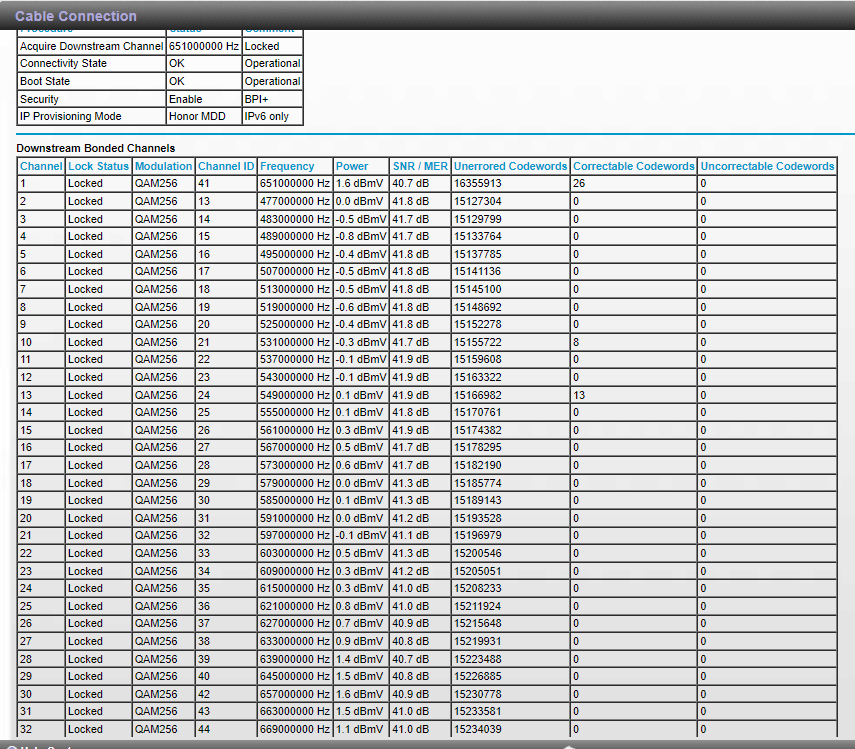Click the Lock Status column header
The height and width of the screenshot is (749, 855).
98,166
